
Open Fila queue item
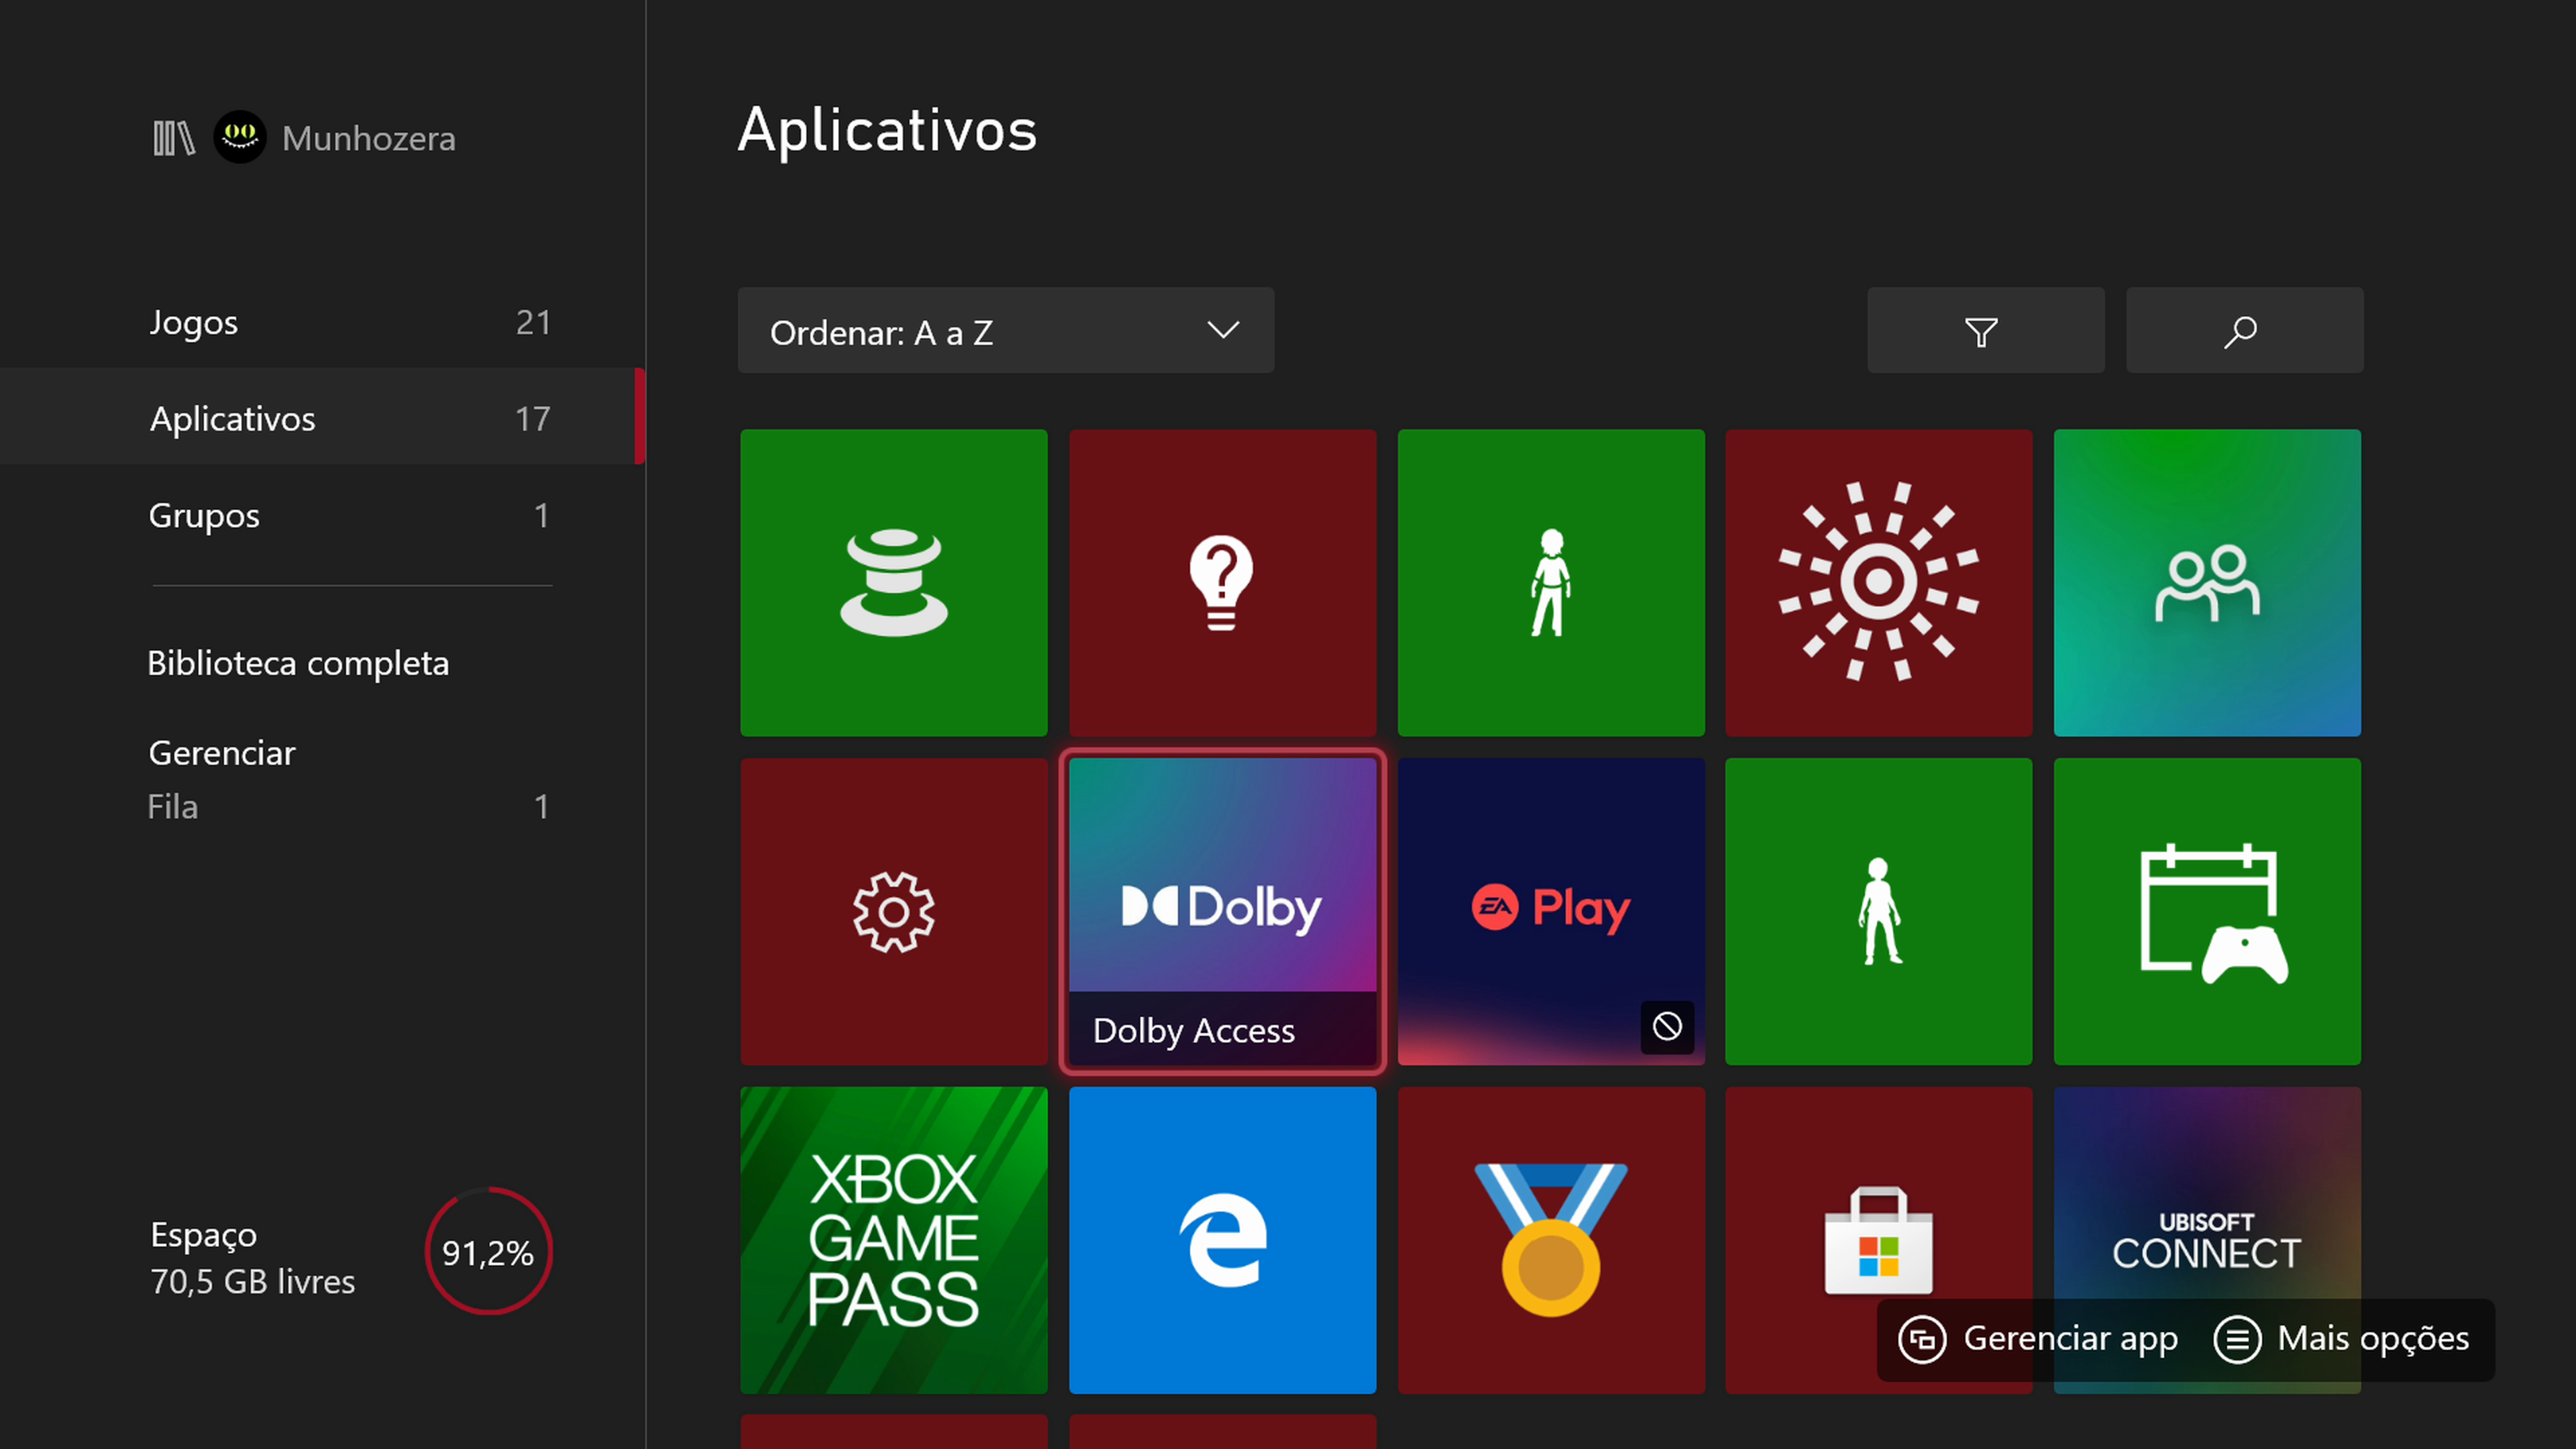(348, 806)
